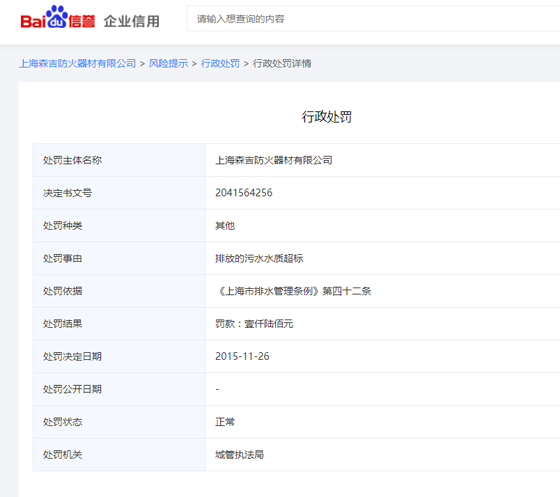Navigate to 行政处罚 breadcrumb link
Image resolution: width=560 pixels, height=497 pixels.
pyautogui.click(x=220, y=64)
